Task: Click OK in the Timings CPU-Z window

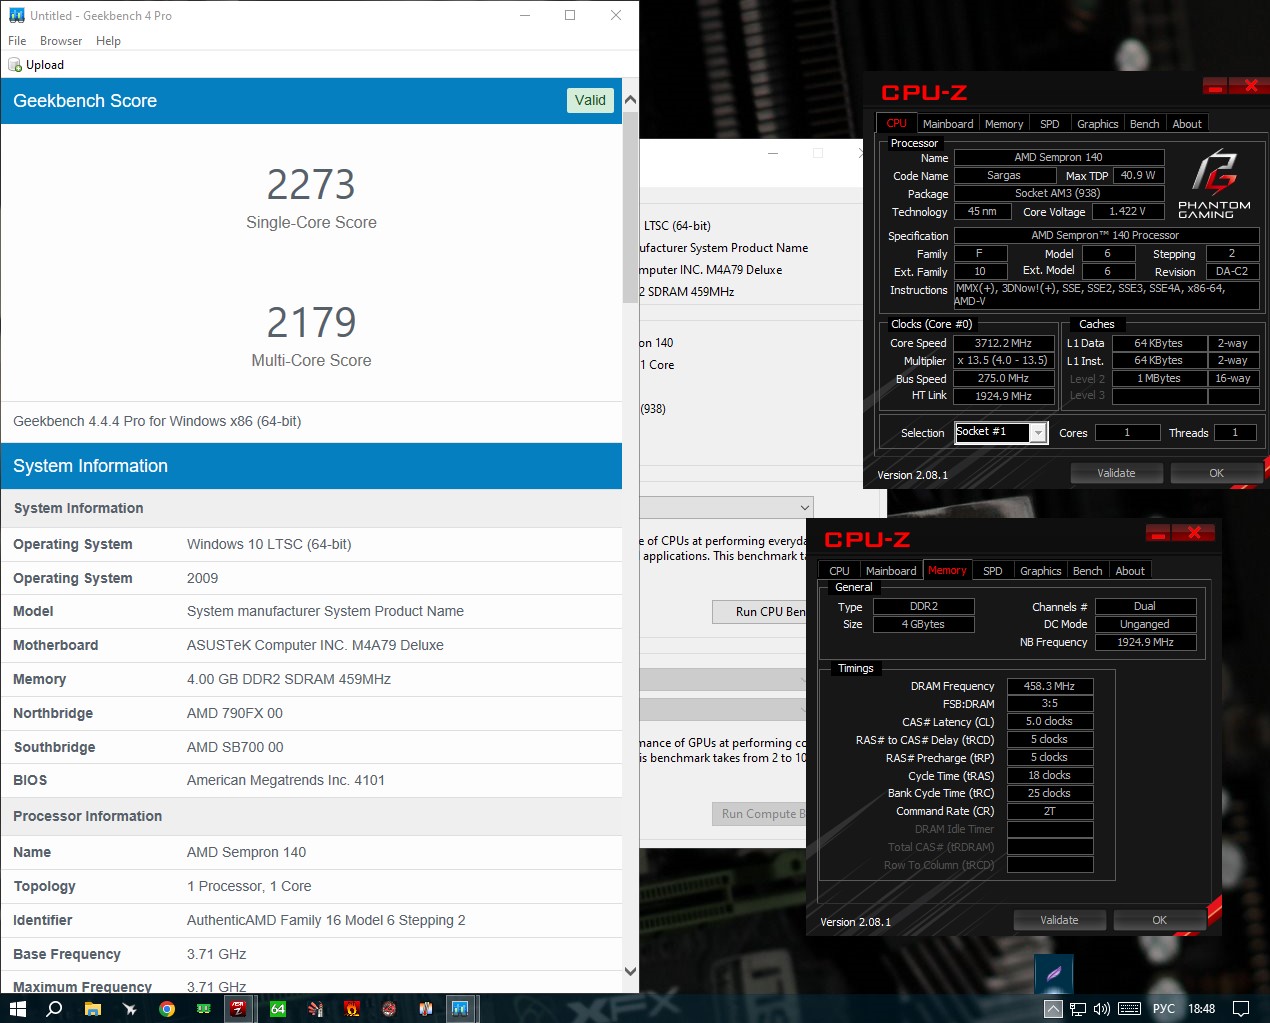Action: tap(1159, 920)
